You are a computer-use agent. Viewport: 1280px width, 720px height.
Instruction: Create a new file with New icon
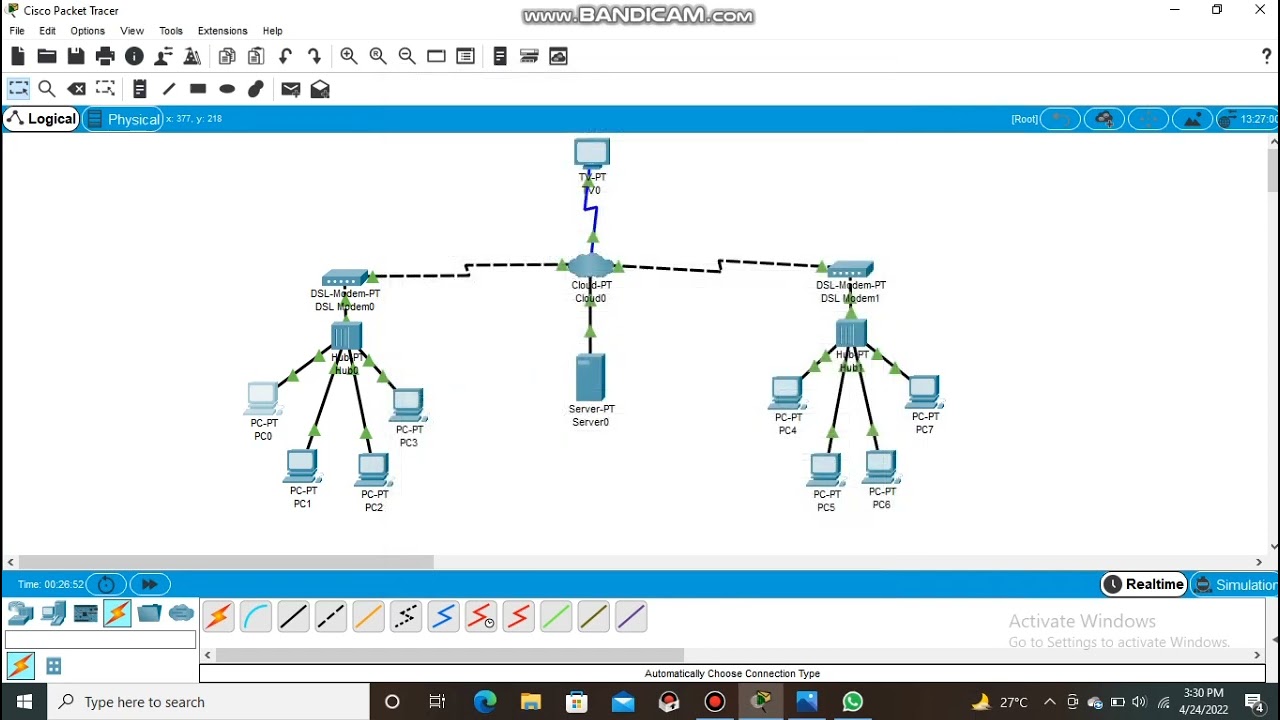point(18,57)
